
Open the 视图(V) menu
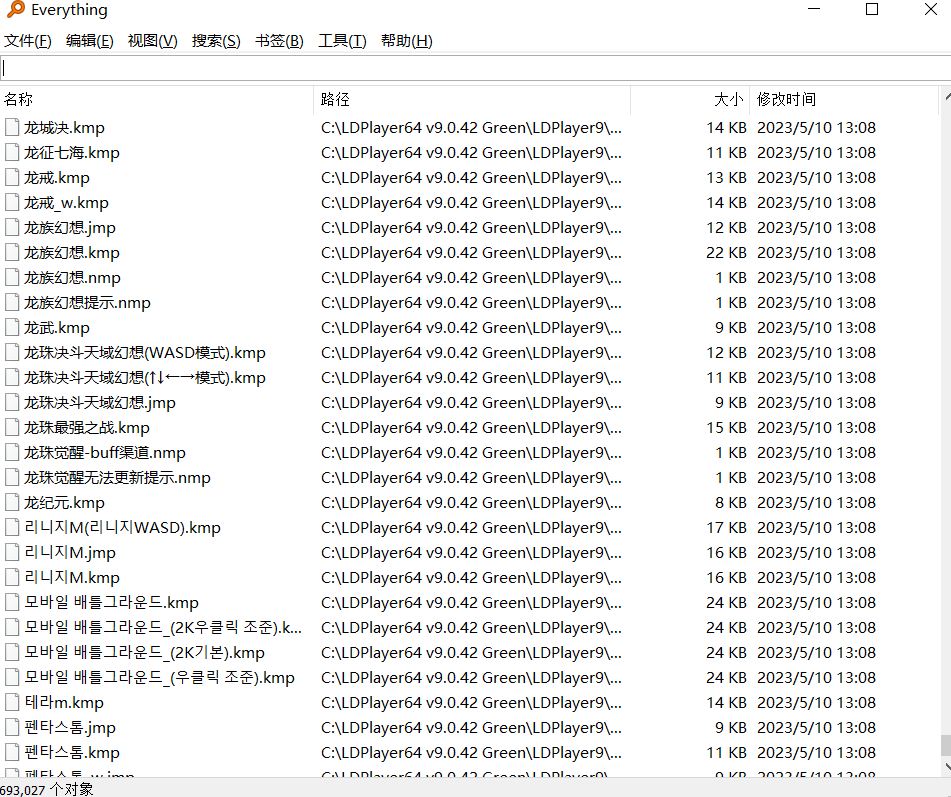[x=152, y=41]
